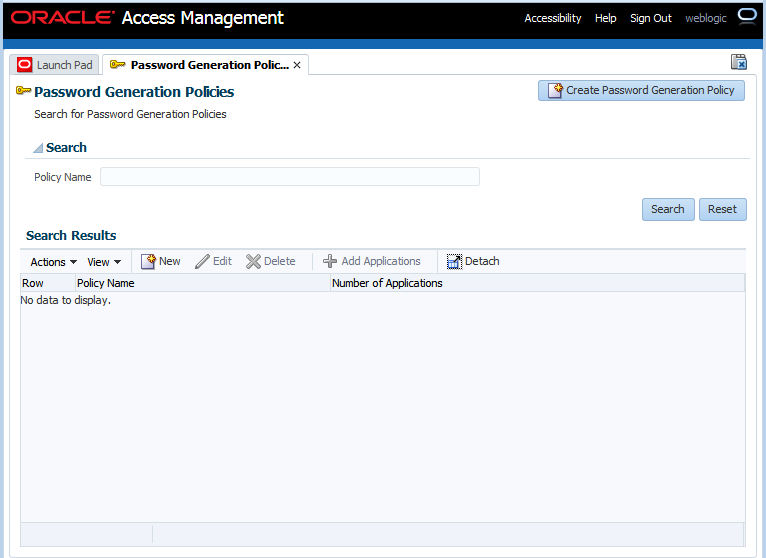Open the Actions dropdown menu
Image resolution: width=766 pixels, height=558 pixels.
click(x=53, y=262)
